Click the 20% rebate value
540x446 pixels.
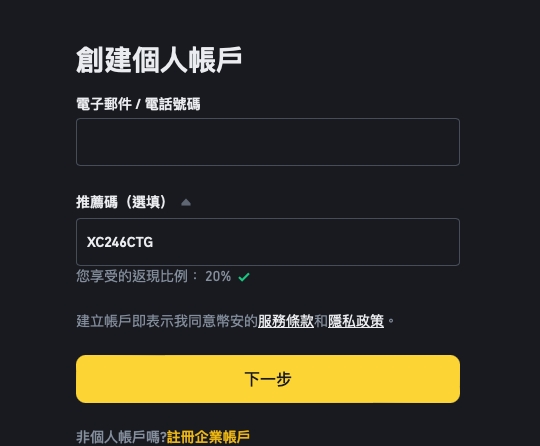click(x=218, y=276)
